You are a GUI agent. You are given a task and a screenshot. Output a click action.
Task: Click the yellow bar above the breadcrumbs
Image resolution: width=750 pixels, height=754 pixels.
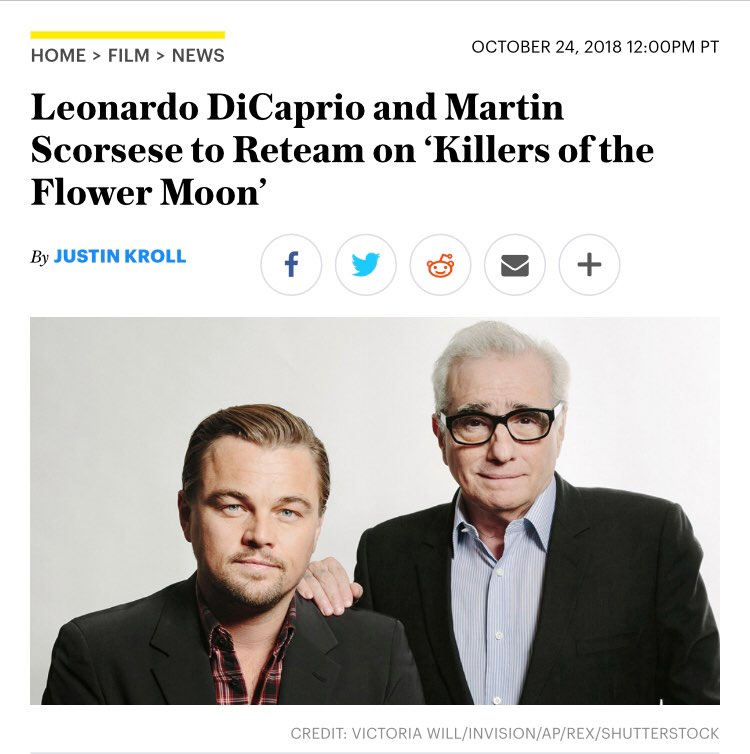[127, 35]
